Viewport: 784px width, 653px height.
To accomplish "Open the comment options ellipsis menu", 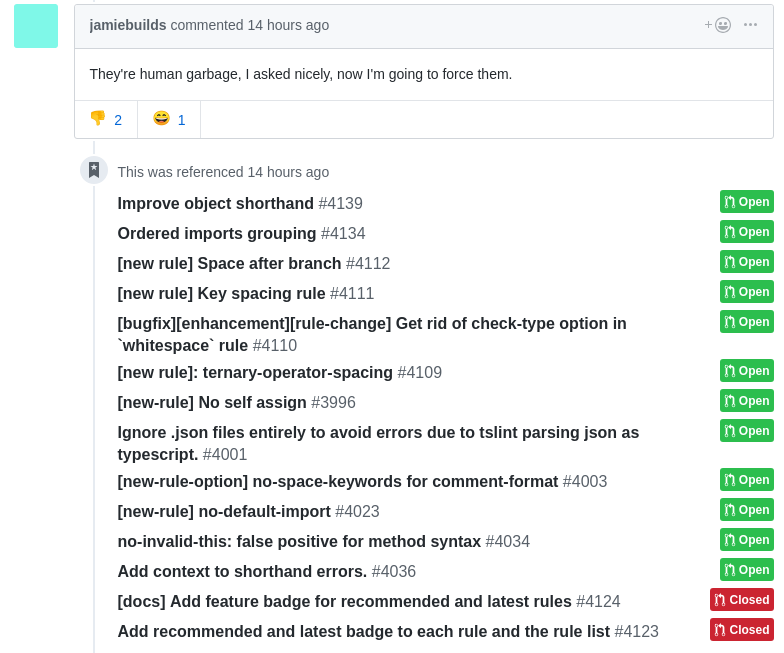I will [x=750, y=25].
